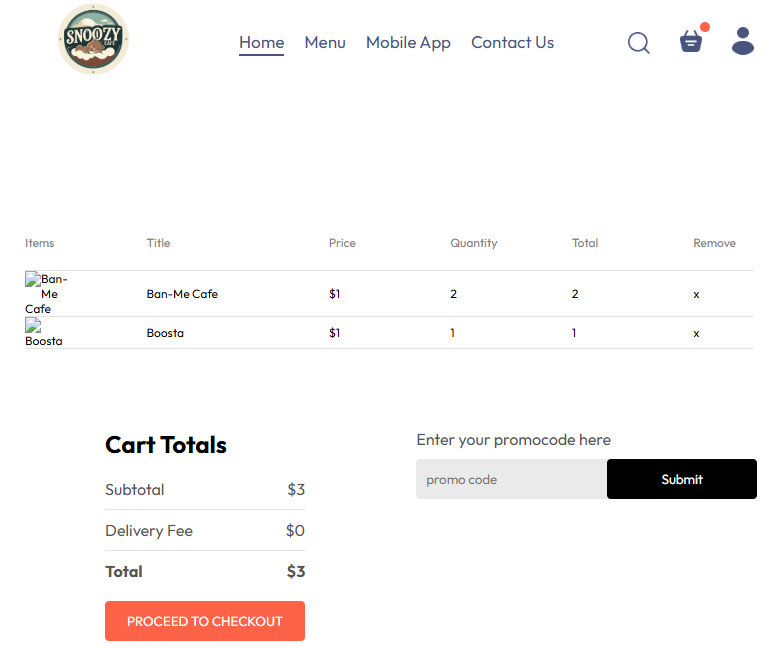Click the Delivery Fee row in Cart Totals
The image size is (784, 648).
[x=205, y=531]
